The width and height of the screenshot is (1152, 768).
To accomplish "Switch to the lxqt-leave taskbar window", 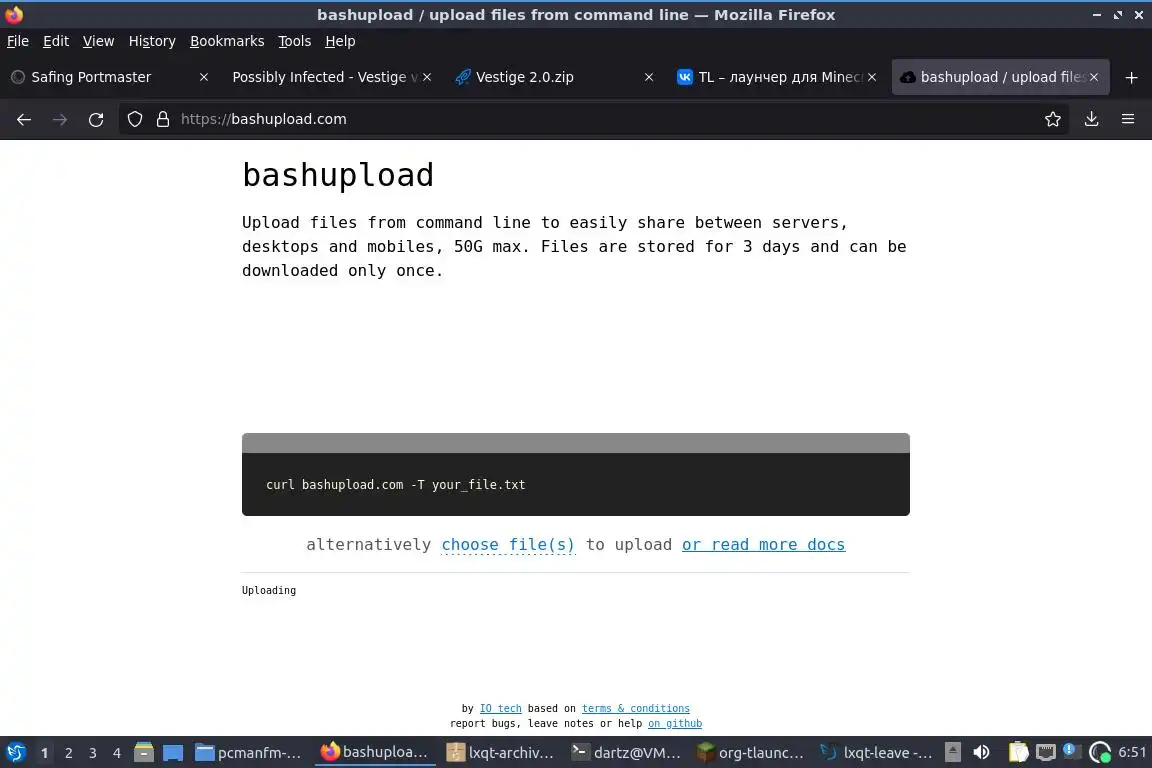I will coord(876,753).
